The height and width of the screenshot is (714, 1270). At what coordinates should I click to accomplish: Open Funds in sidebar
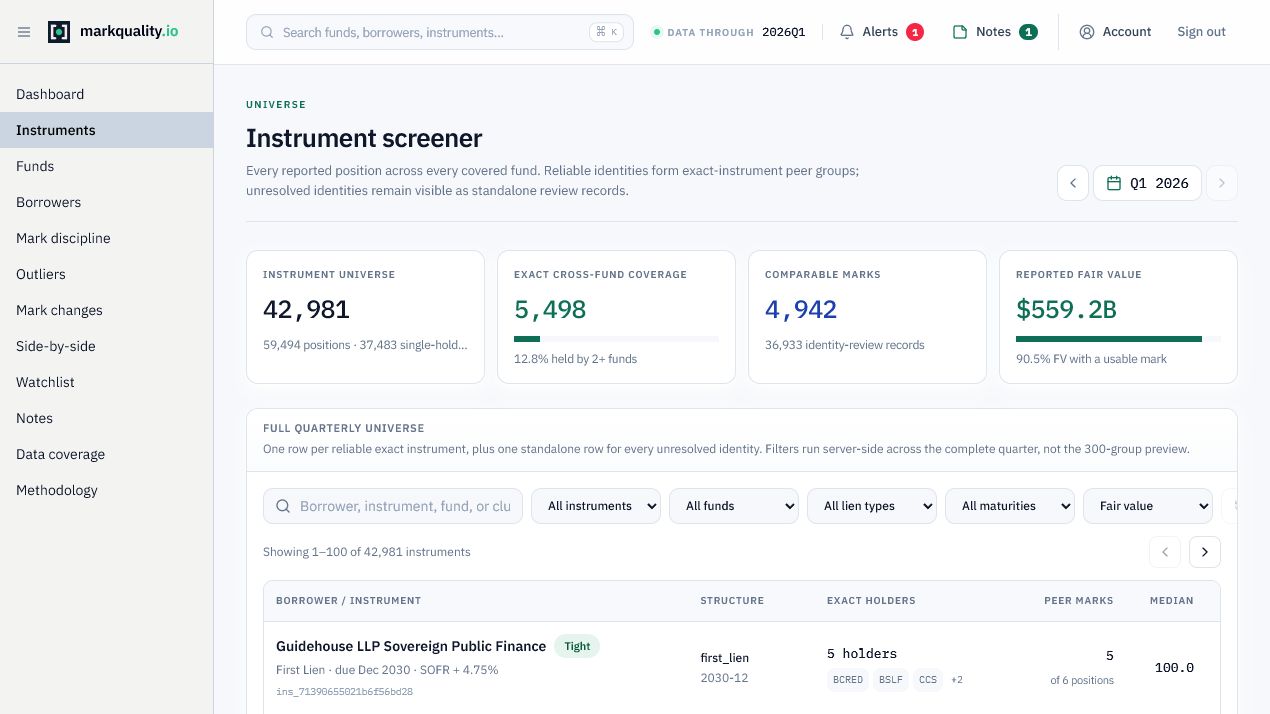pyautogui.click(x=107, y=166)
